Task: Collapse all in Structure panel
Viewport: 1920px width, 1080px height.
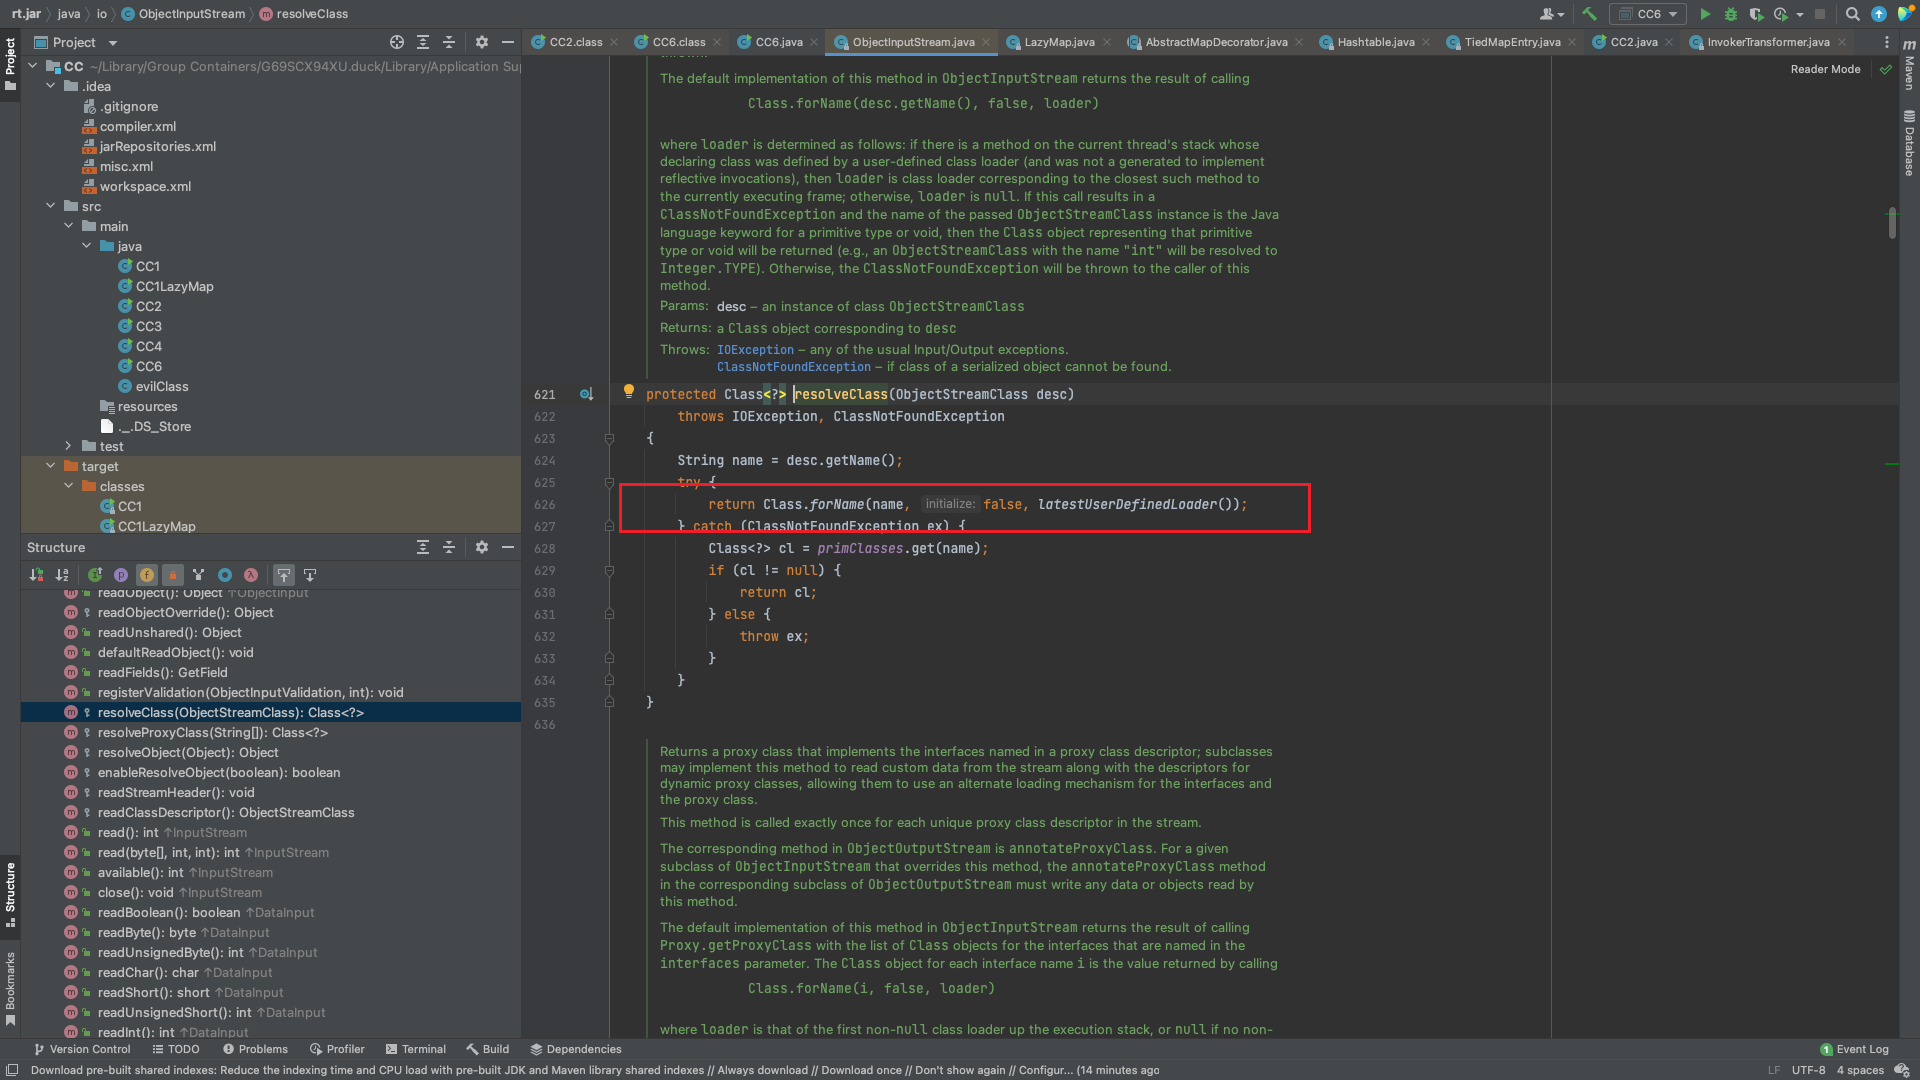Action: 449,547
